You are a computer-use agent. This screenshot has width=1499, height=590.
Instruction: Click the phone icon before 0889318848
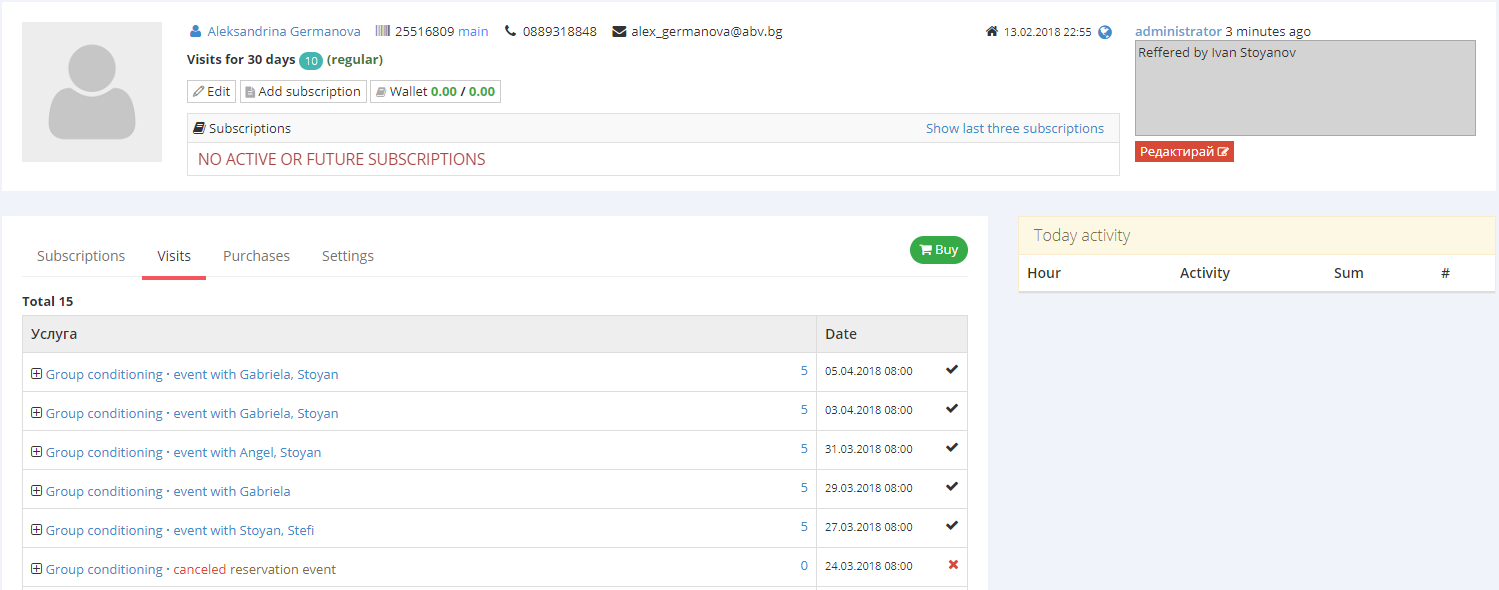pyautogui.click(x=510, y=31)
